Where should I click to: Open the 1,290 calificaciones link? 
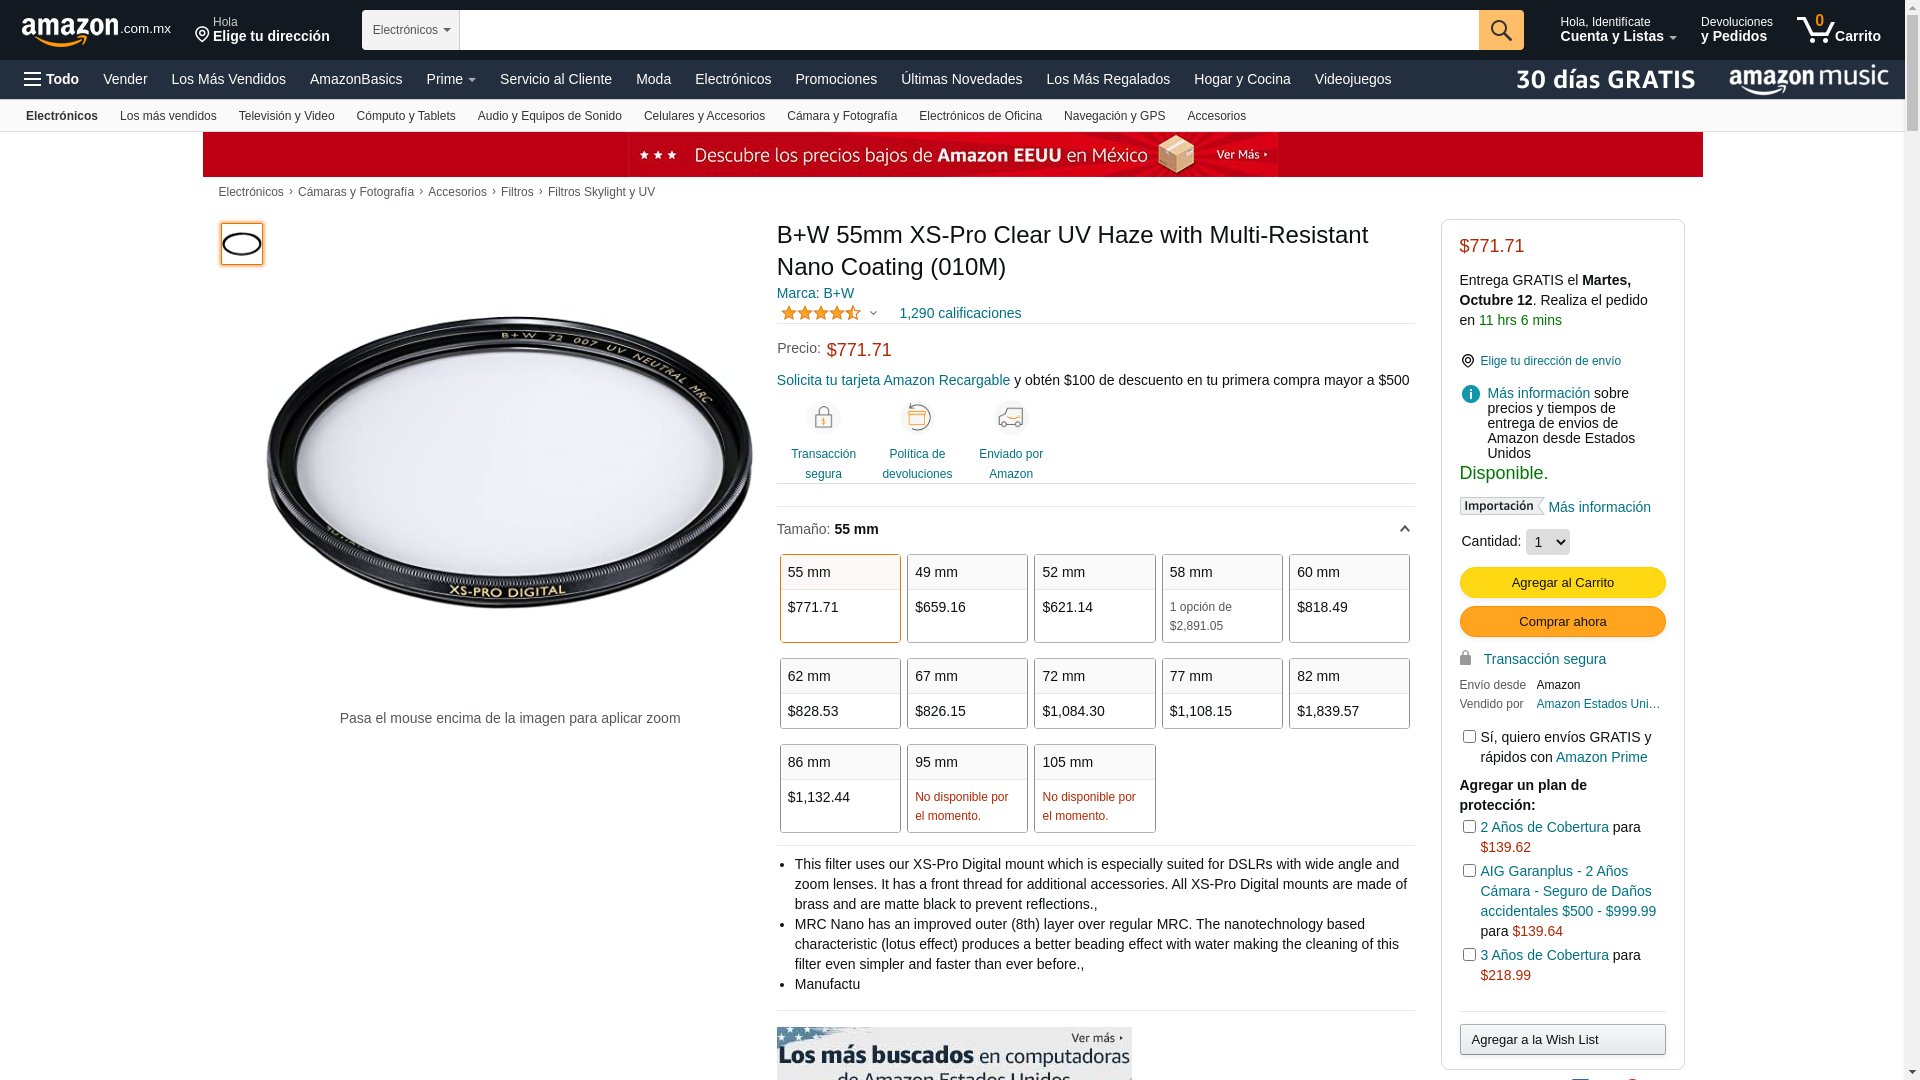[x=960, y=313]
